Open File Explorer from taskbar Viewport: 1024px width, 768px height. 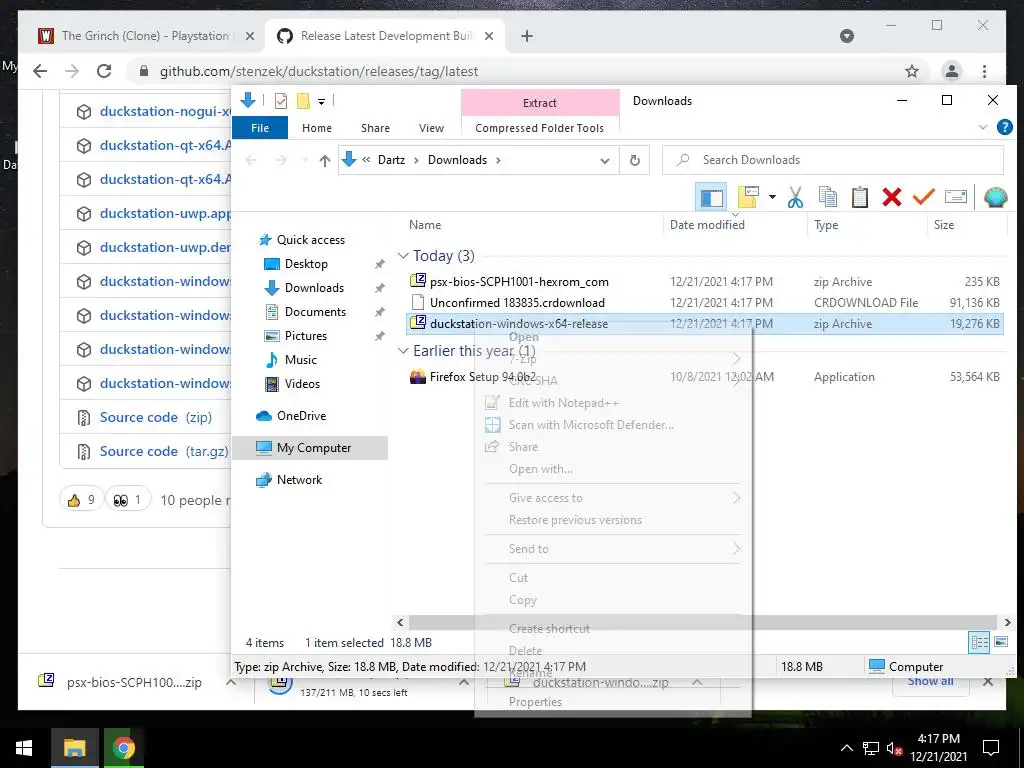(x=75, y=748)
